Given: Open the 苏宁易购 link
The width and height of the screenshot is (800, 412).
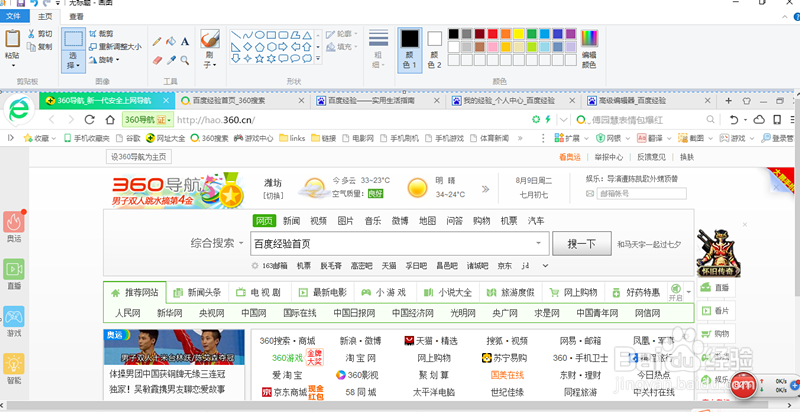Looking at the screenshot, I should coord(504,358).
